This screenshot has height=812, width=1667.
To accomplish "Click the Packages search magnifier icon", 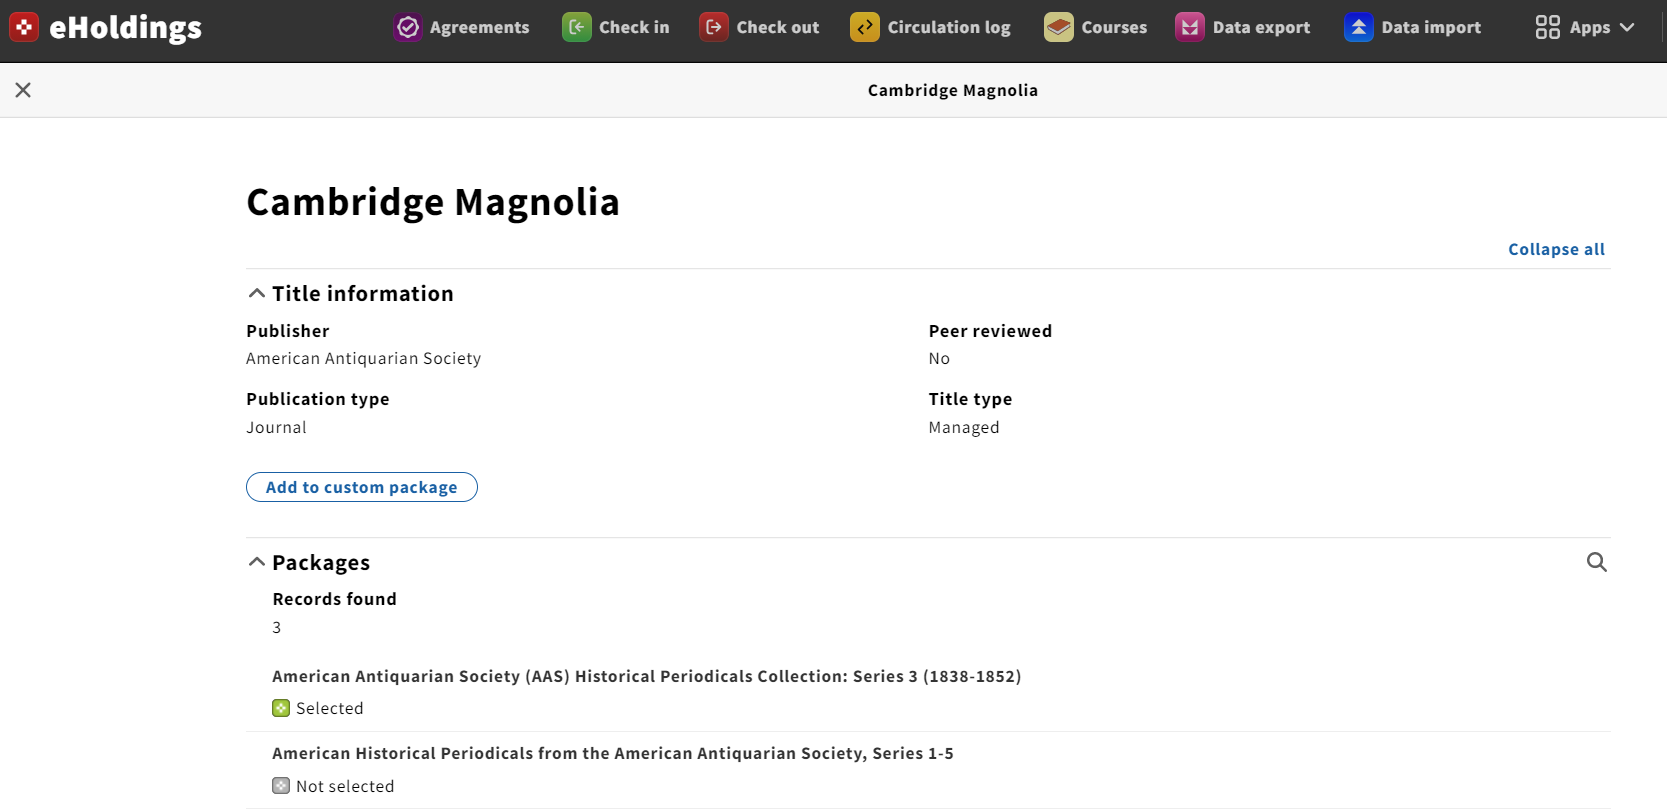I will 1597,562.
